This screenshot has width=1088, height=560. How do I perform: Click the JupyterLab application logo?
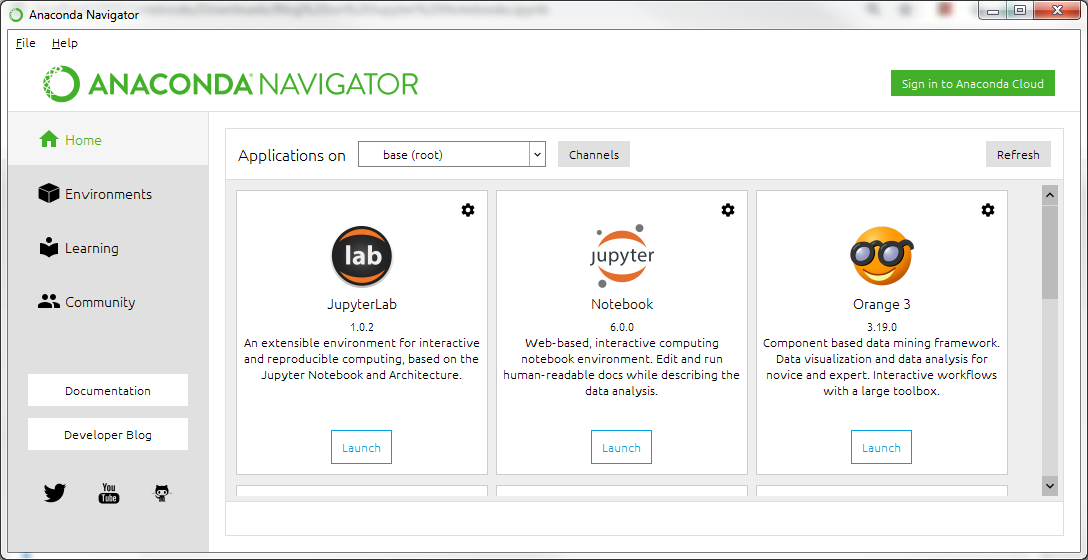[362, 256]
